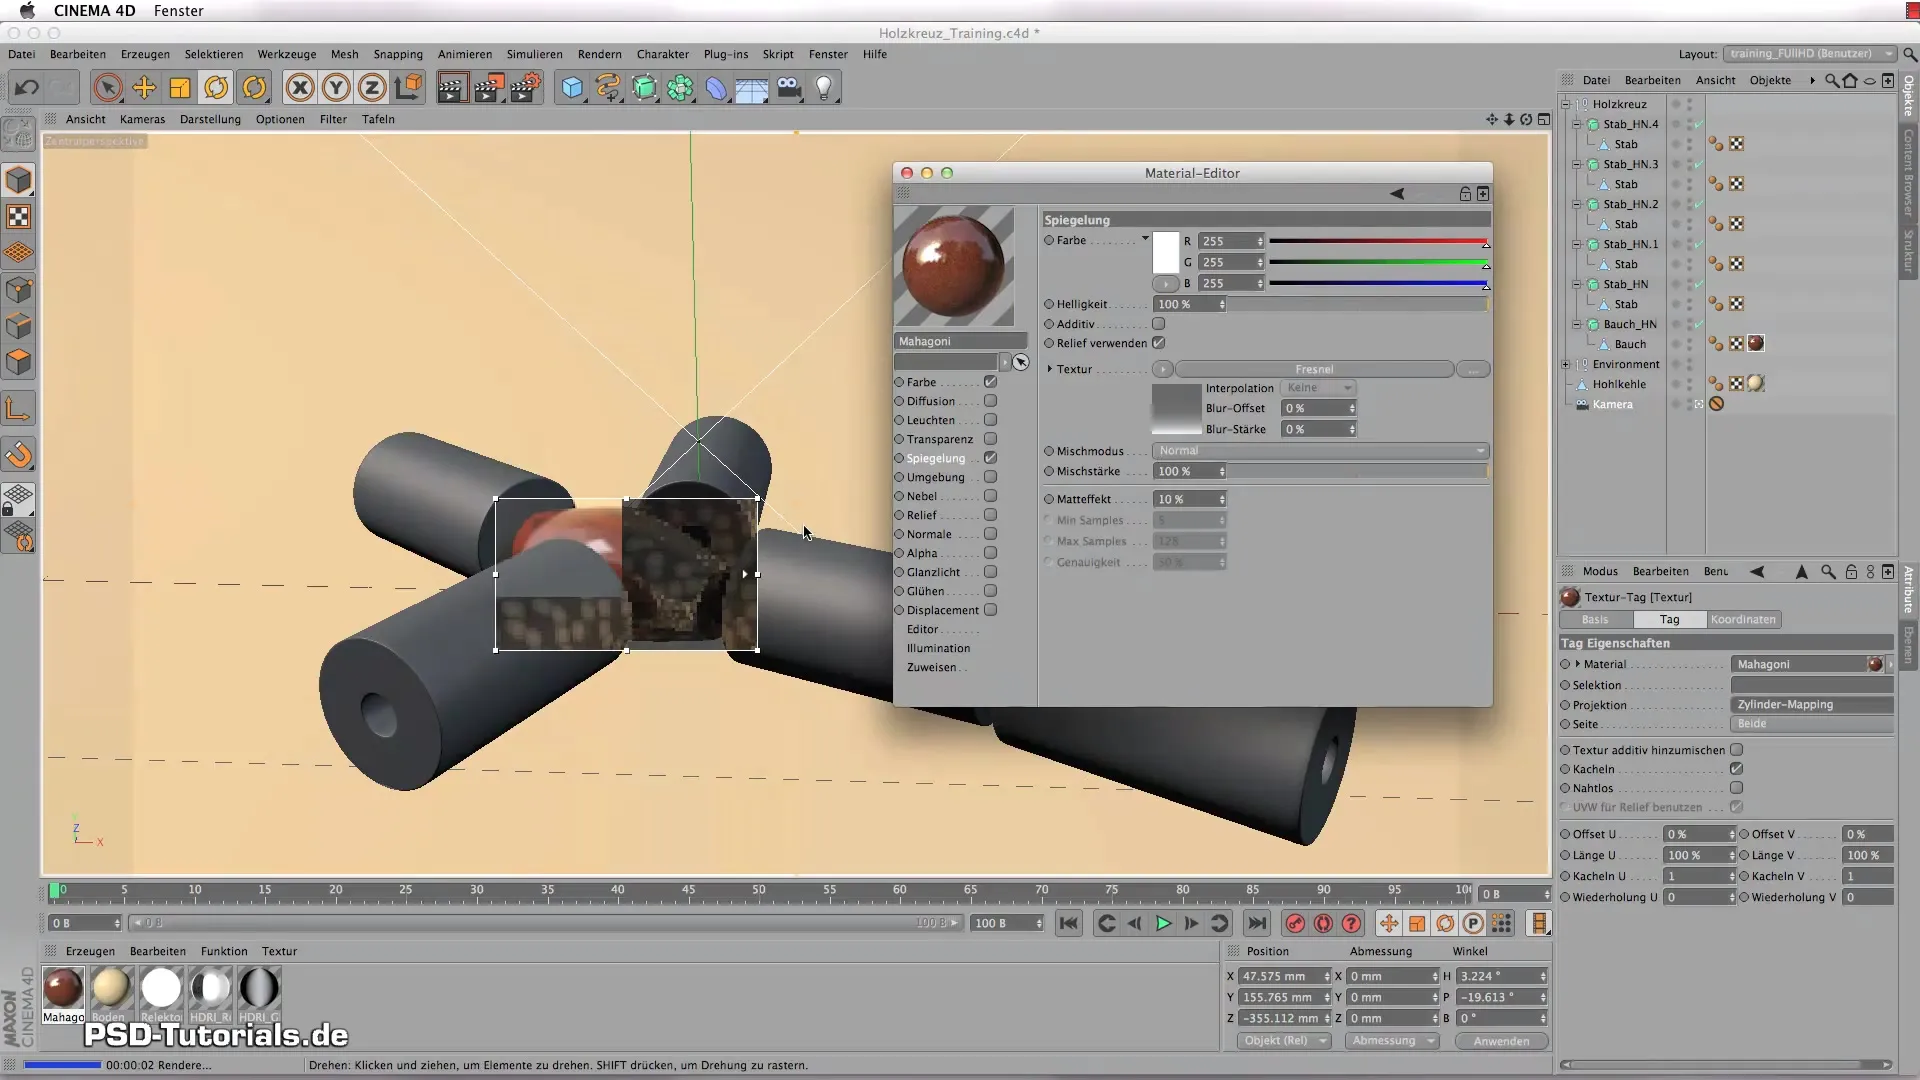Switch to the Koordinaten tab
This screenshot has height=1080, width=1920.
pos(1743,620)
